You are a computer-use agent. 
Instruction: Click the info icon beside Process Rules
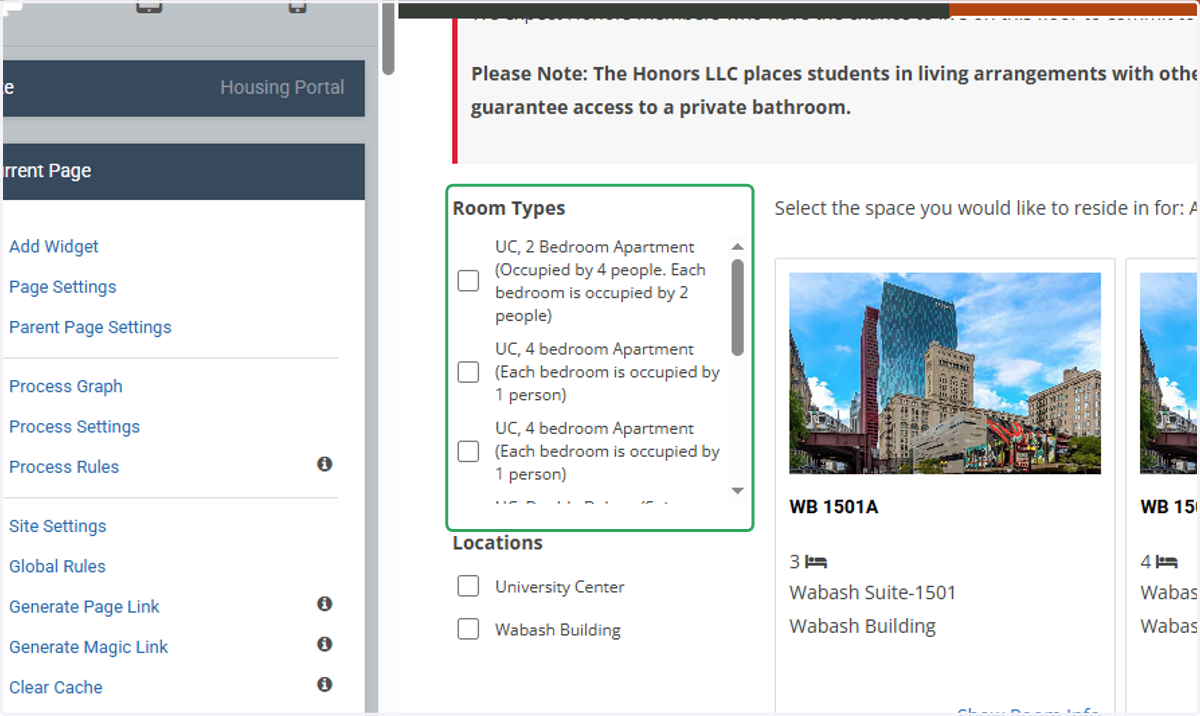point(324,464)
